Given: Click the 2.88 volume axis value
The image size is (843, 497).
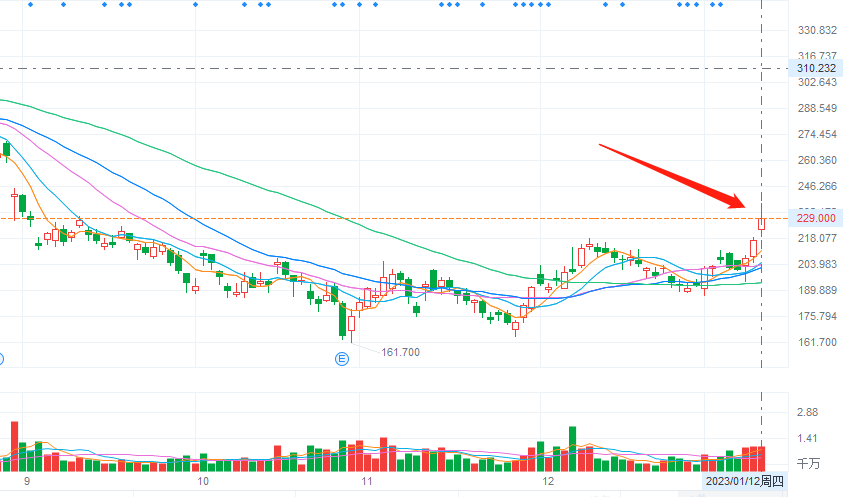Looking at the screenshot, I should 807,412.
